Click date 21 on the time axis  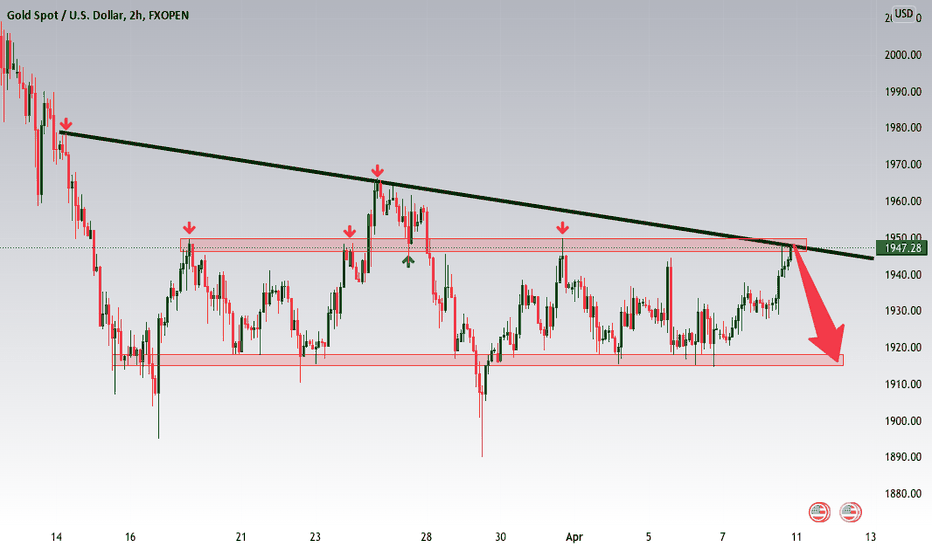tap(241, 538)
